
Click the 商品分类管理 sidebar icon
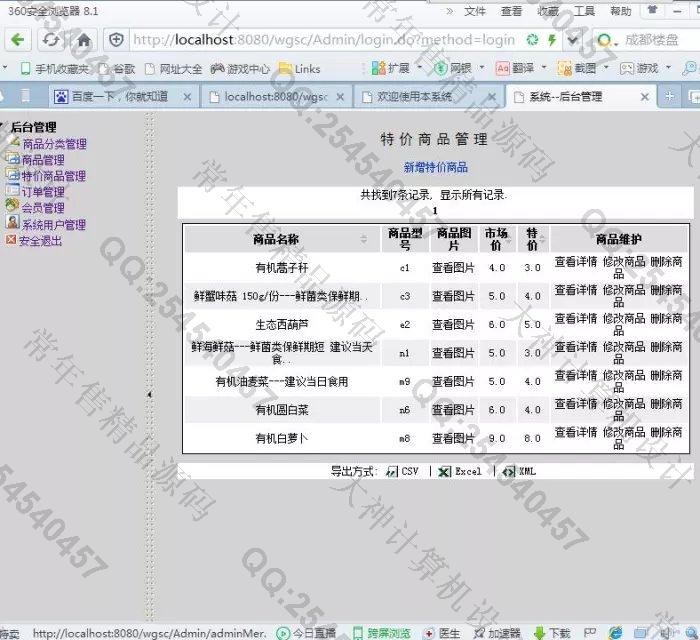pyautogui.click(x=13, y=143)
